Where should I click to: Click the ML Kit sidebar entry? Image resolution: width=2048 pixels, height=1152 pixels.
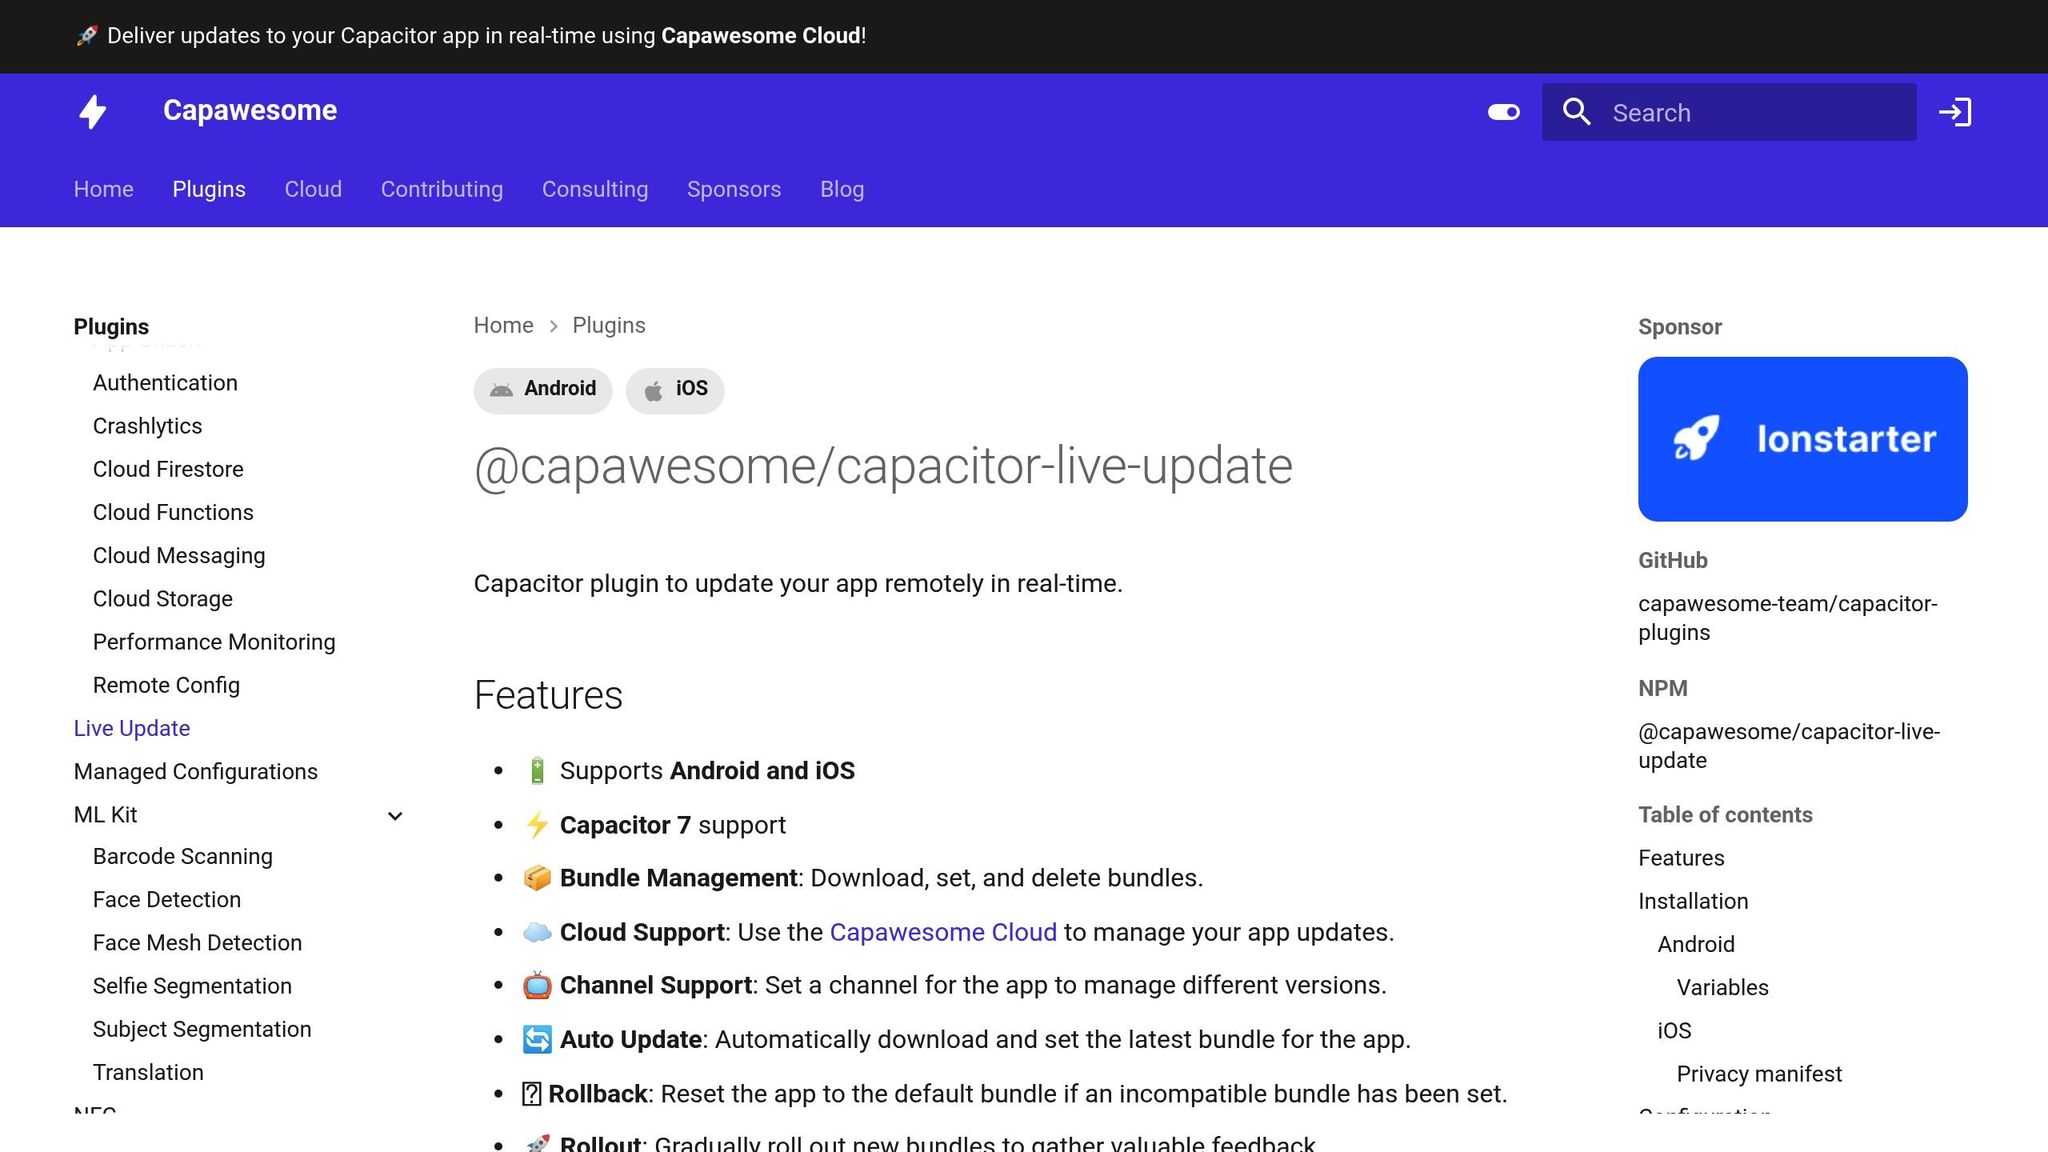(106, 815)
